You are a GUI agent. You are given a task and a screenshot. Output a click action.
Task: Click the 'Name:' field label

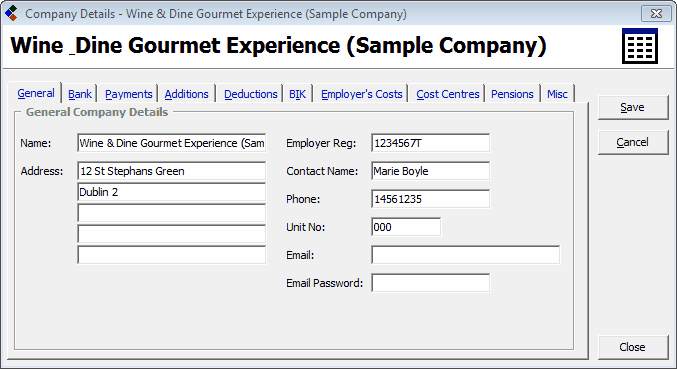coord(36,143)
